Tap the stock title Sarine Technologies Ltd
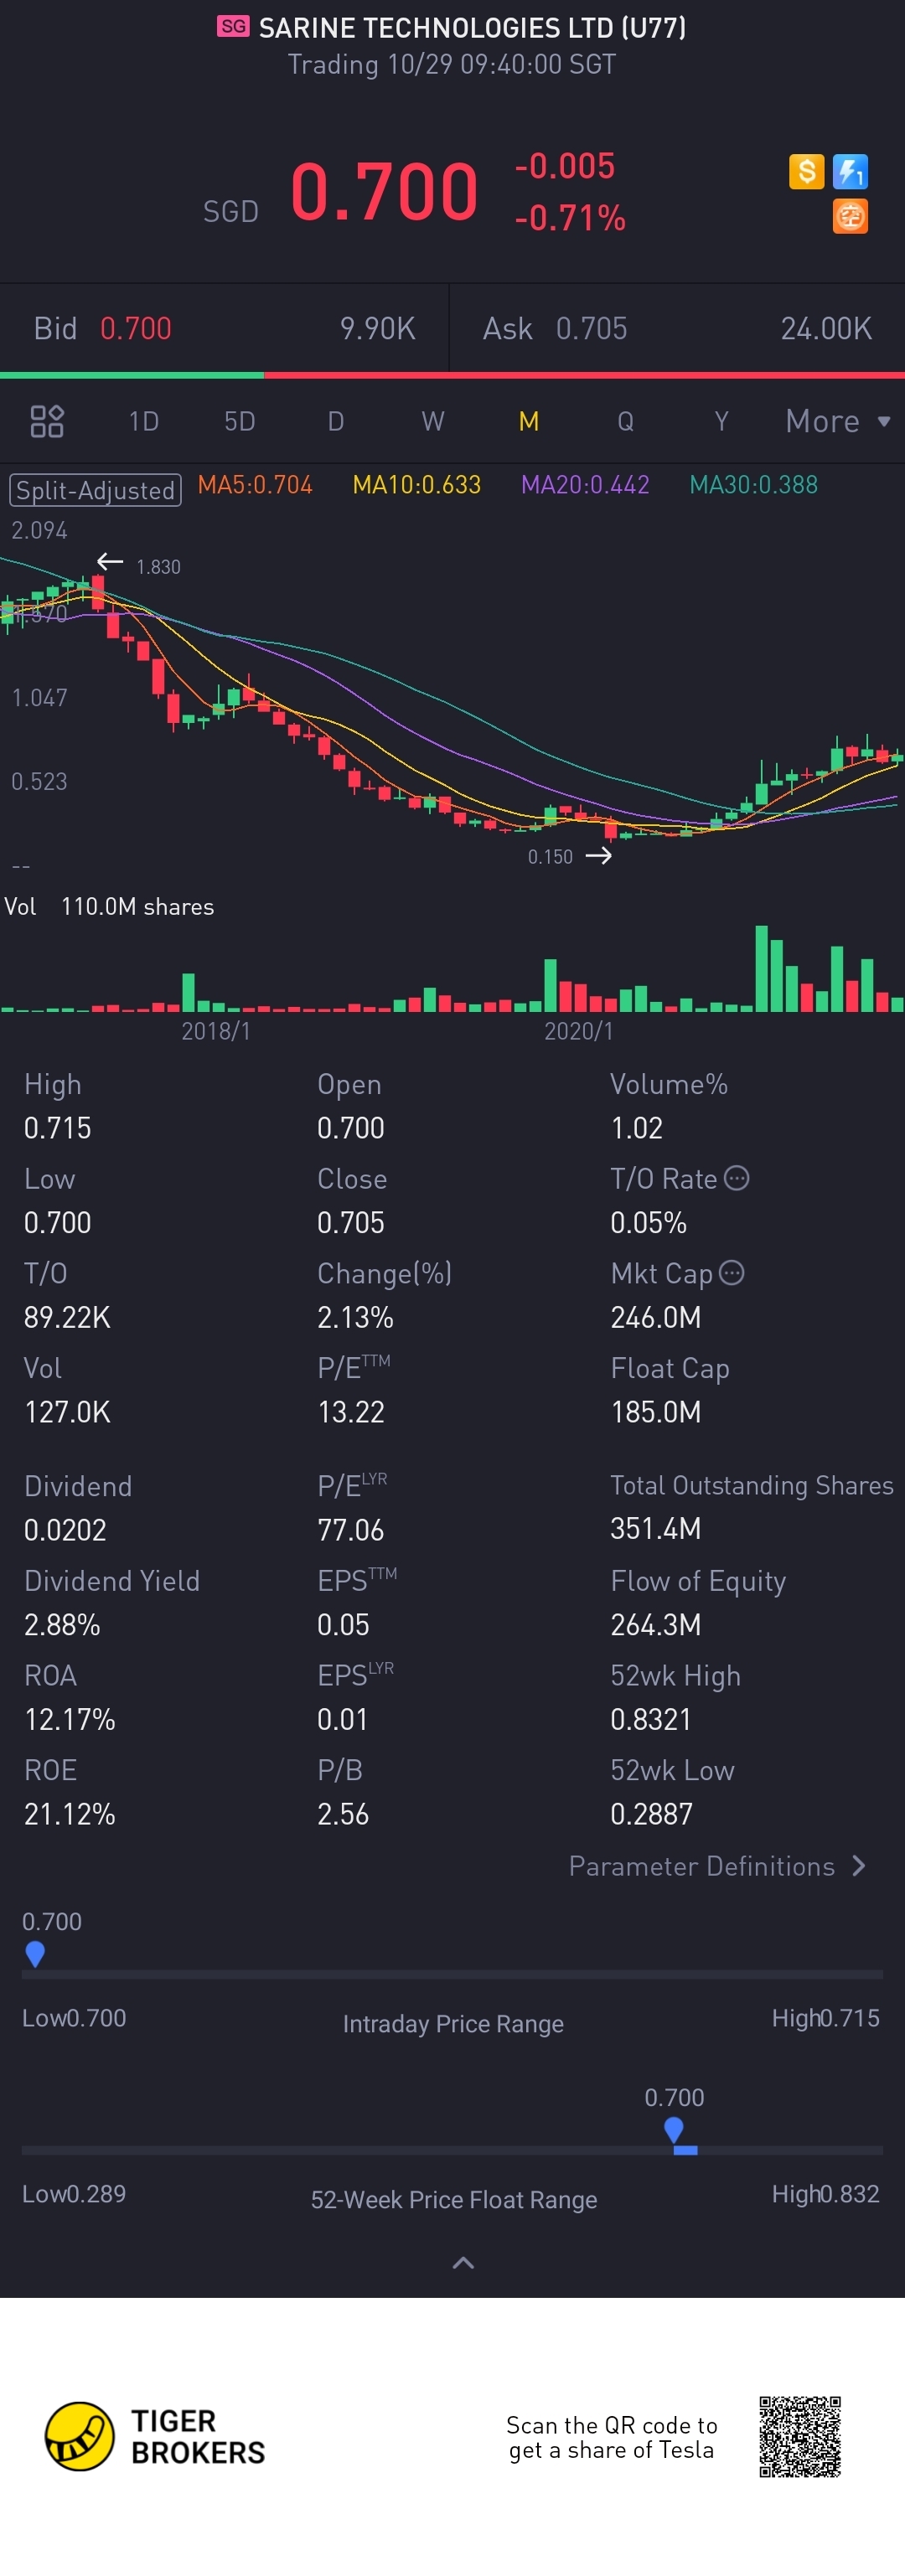The height and width of the screenshot is (2576, 905). [x=472, y=27]
